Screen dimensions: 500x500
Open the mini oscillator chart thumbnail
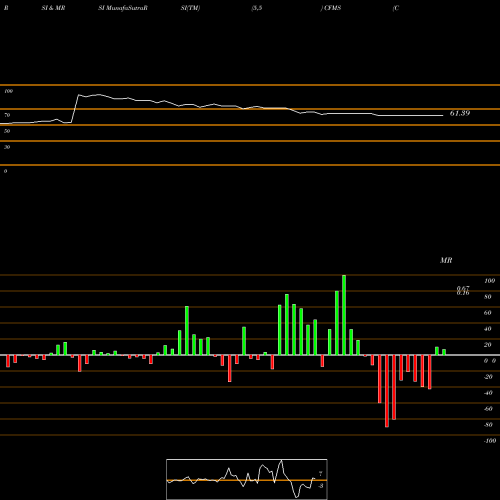coord(247,479)
